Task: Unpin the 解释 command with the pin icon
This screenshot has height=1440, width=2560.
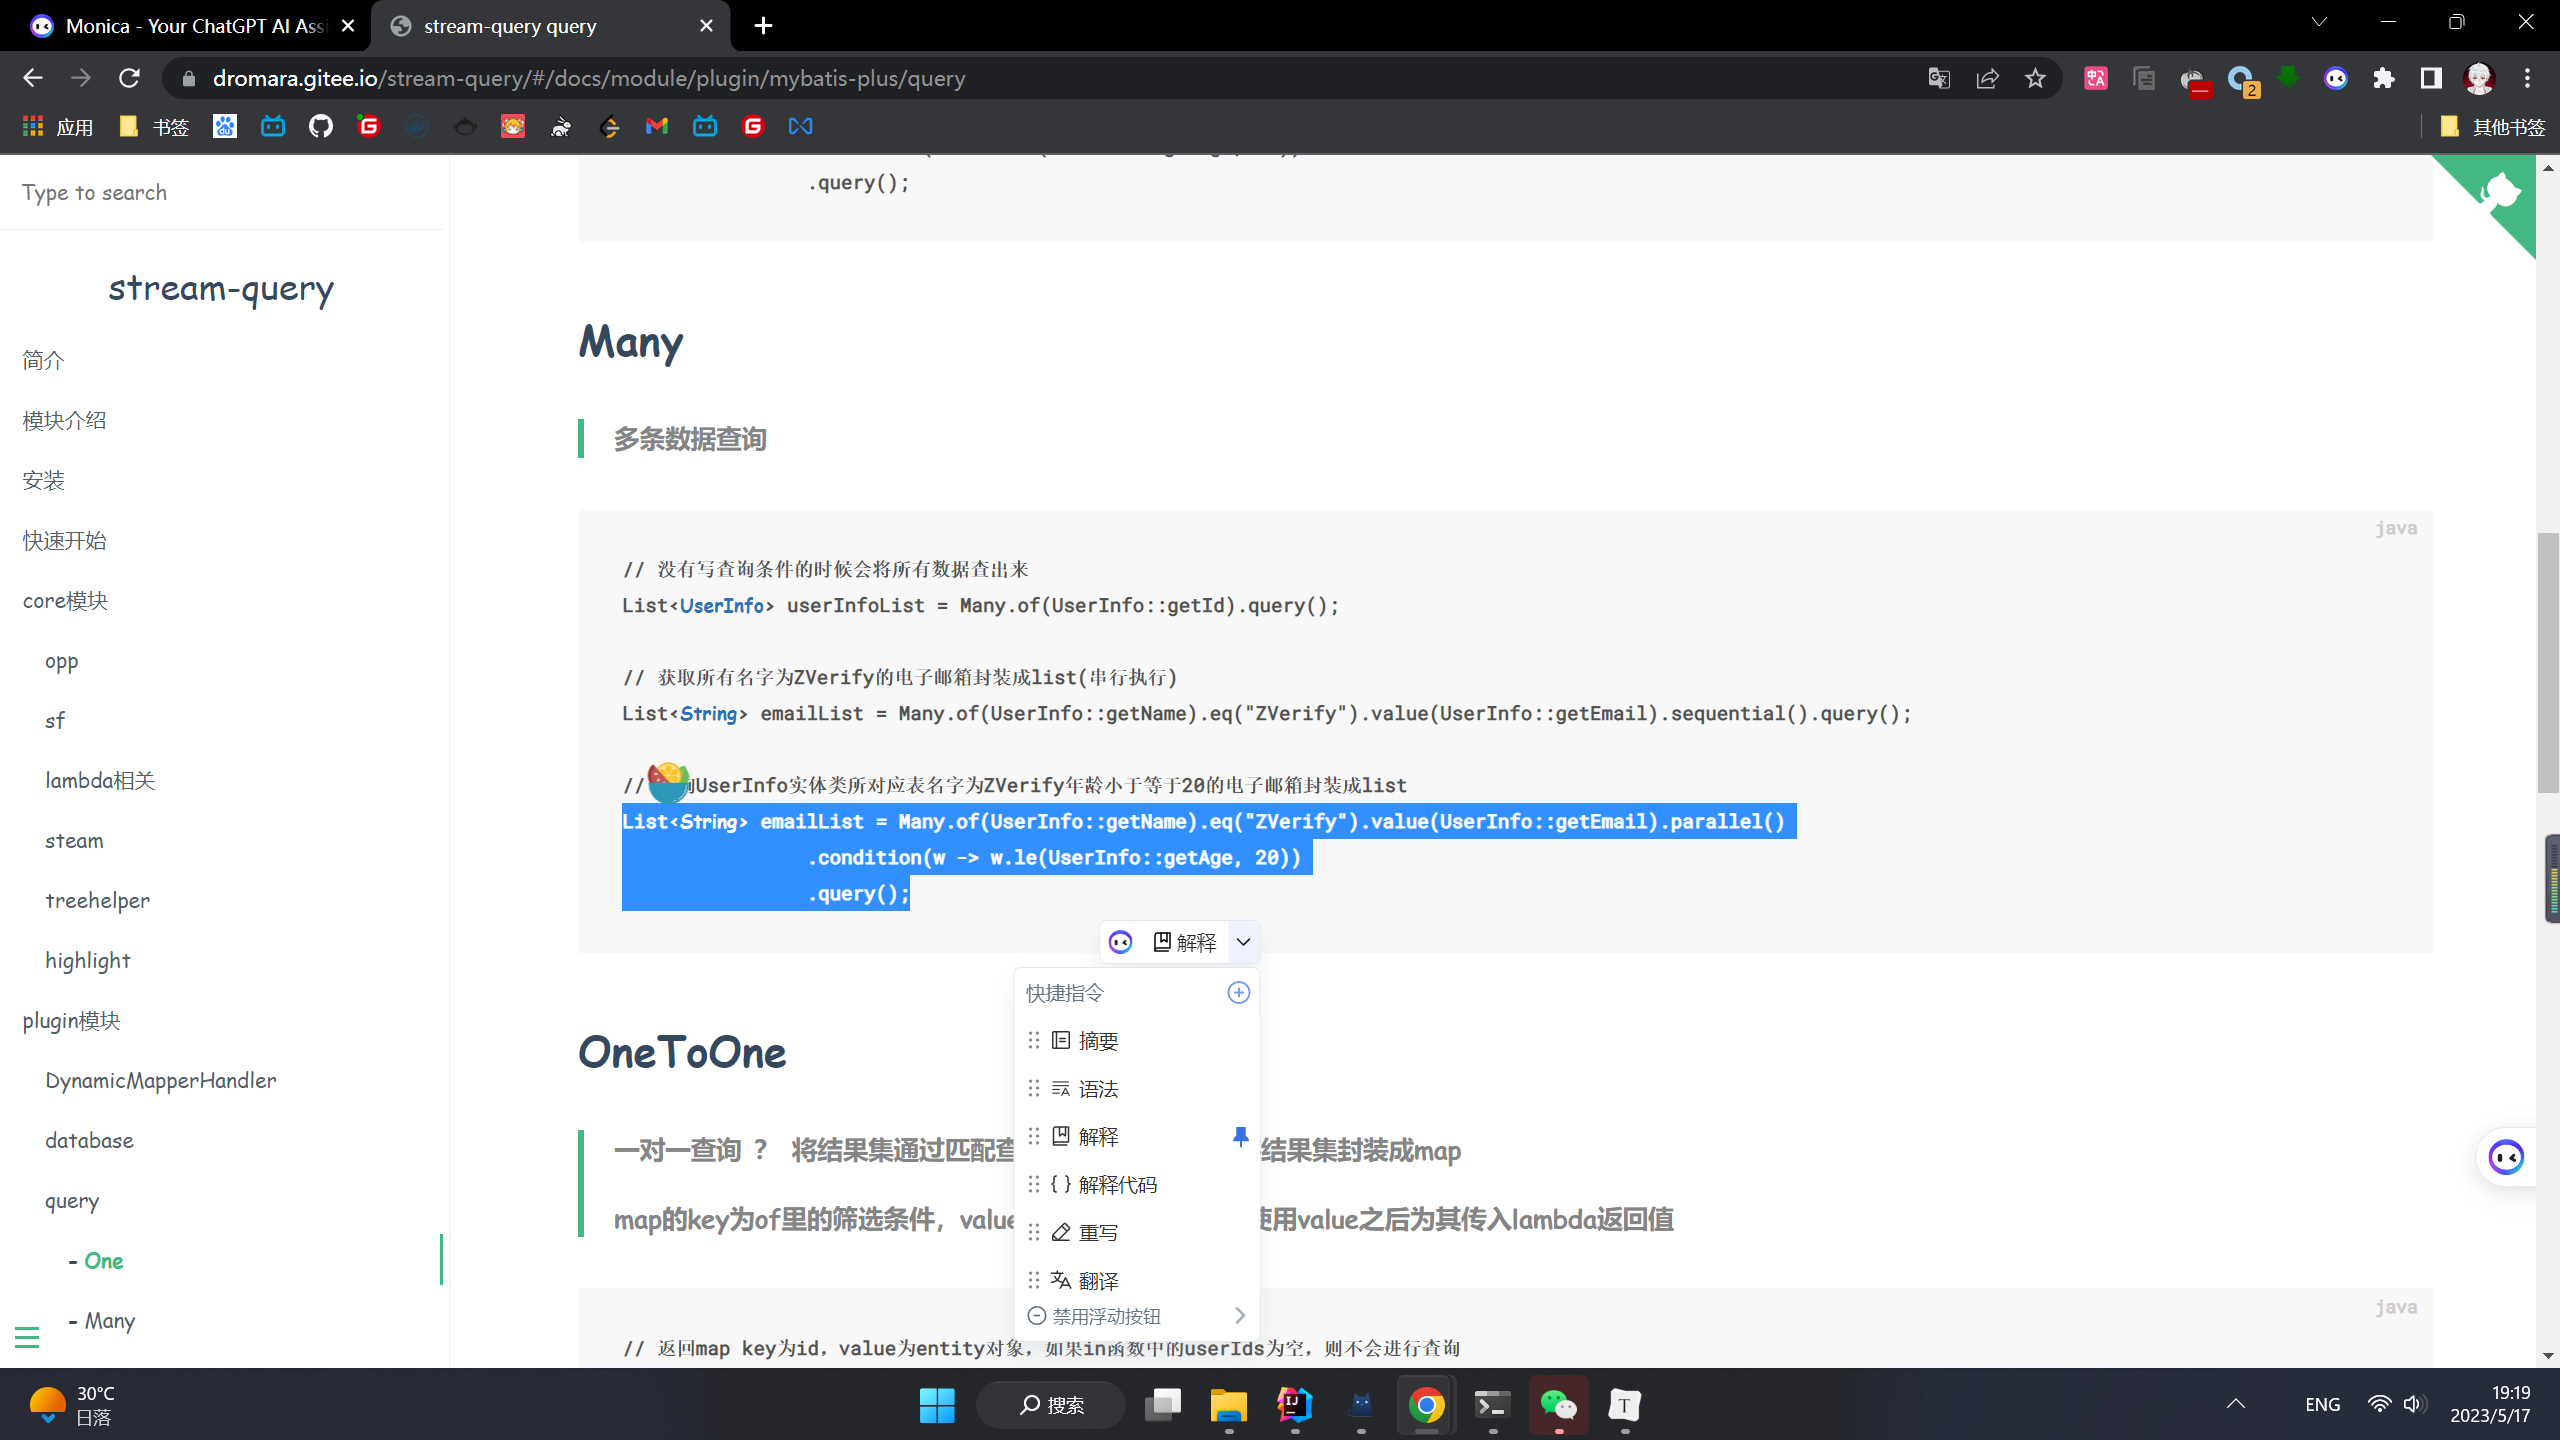Action: pos(1240,1137)
